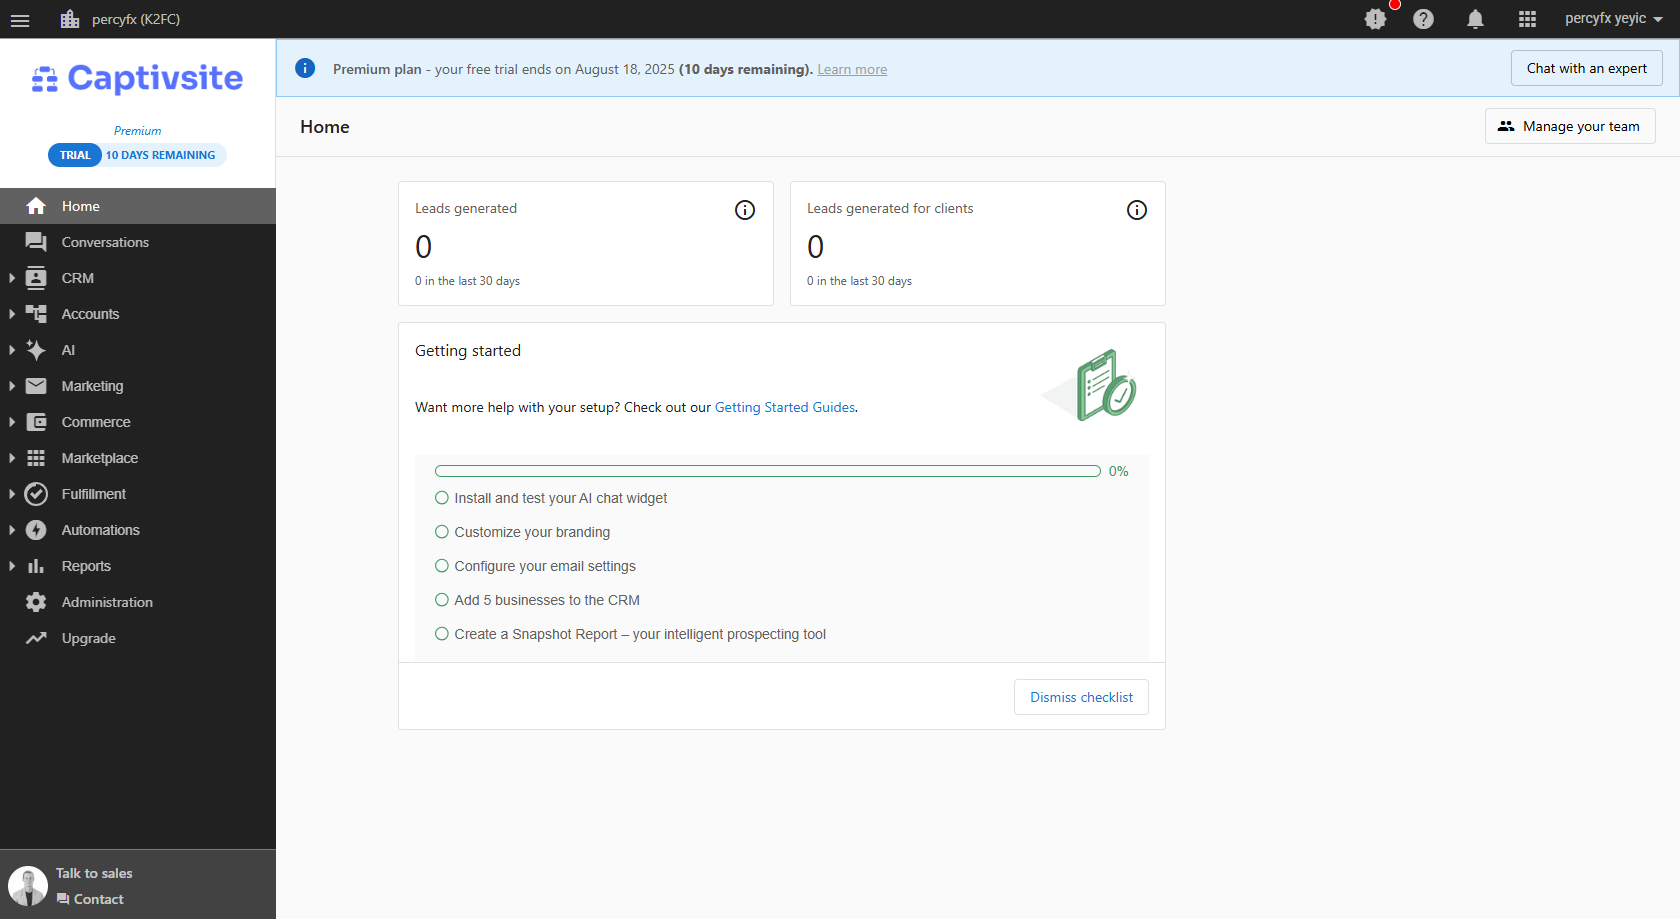Viewport: 1680px width, 919px height.
Task: Click the AI sparkle icon
Action: point(36,350)
